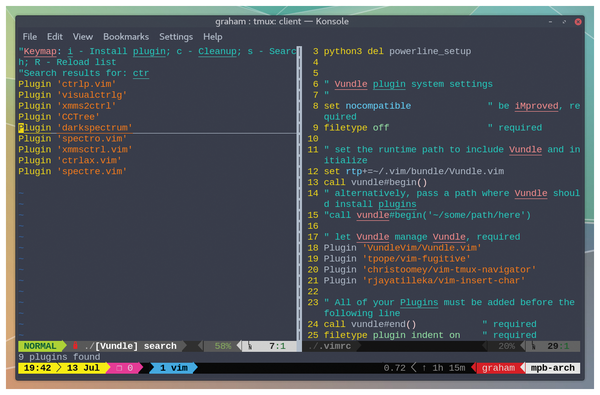This screenshot has width=600, height=395.
Task: Click 'call vundle#begin()' on line 13
Action: 375,182
